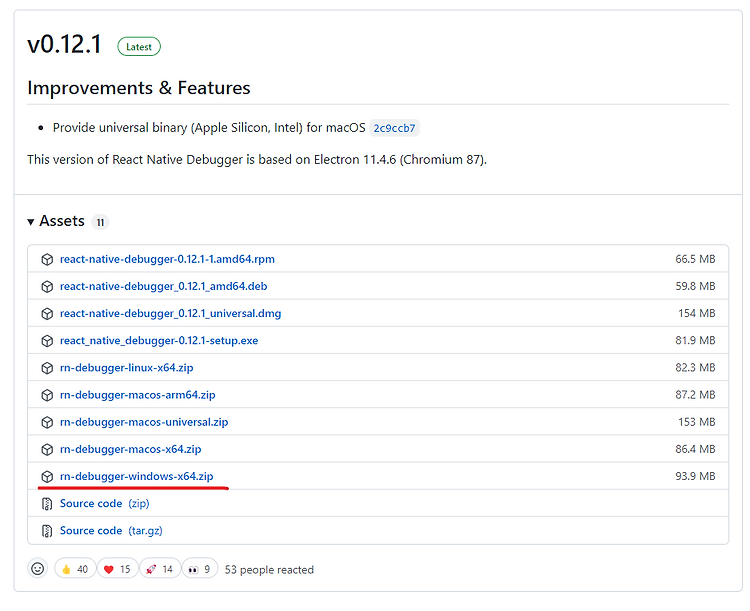Click the Electron 11.4.6 version sentence
Screen dimensions: 750x611
(257, 160)
